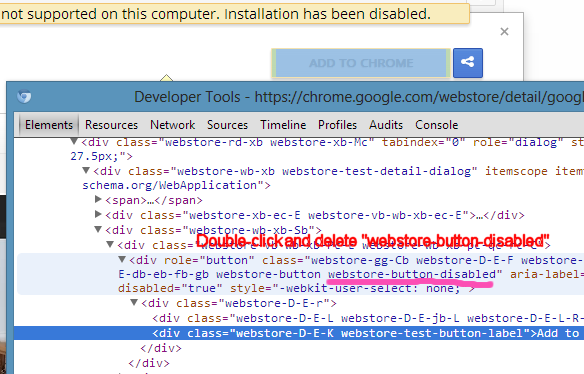Collapse the webstore-rd-xb dialog div node
This screenshot has height=374, width=584.
pos(74,141)
